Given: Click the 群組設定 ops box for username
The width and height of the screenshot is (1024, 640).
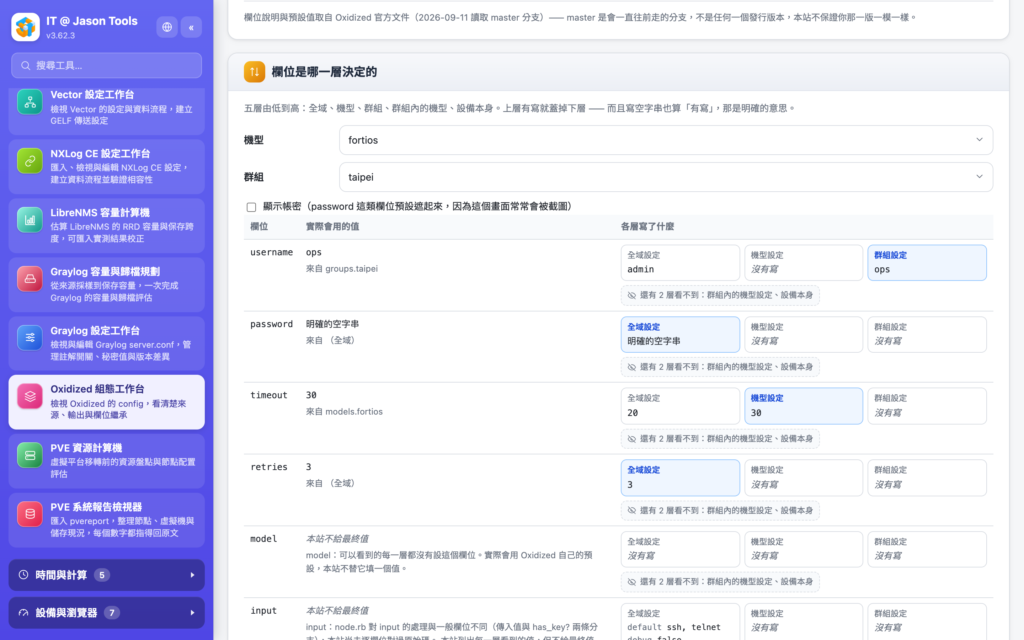Looking at the screenshot, I should tap(927, 263).
